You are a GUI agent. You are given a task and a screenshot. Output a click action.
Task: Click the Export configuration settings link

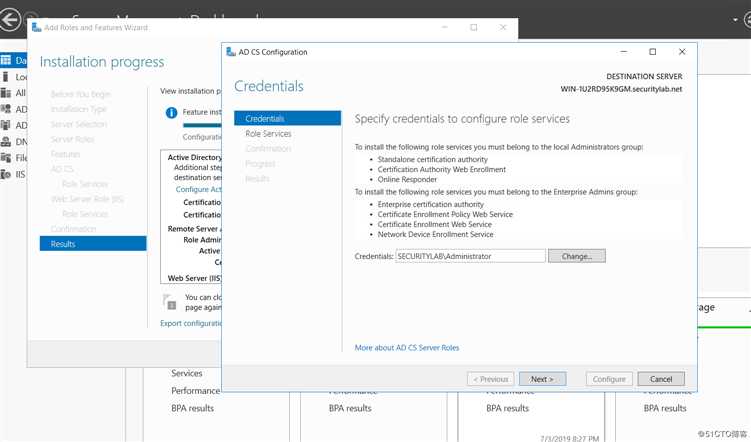(191, 323)
